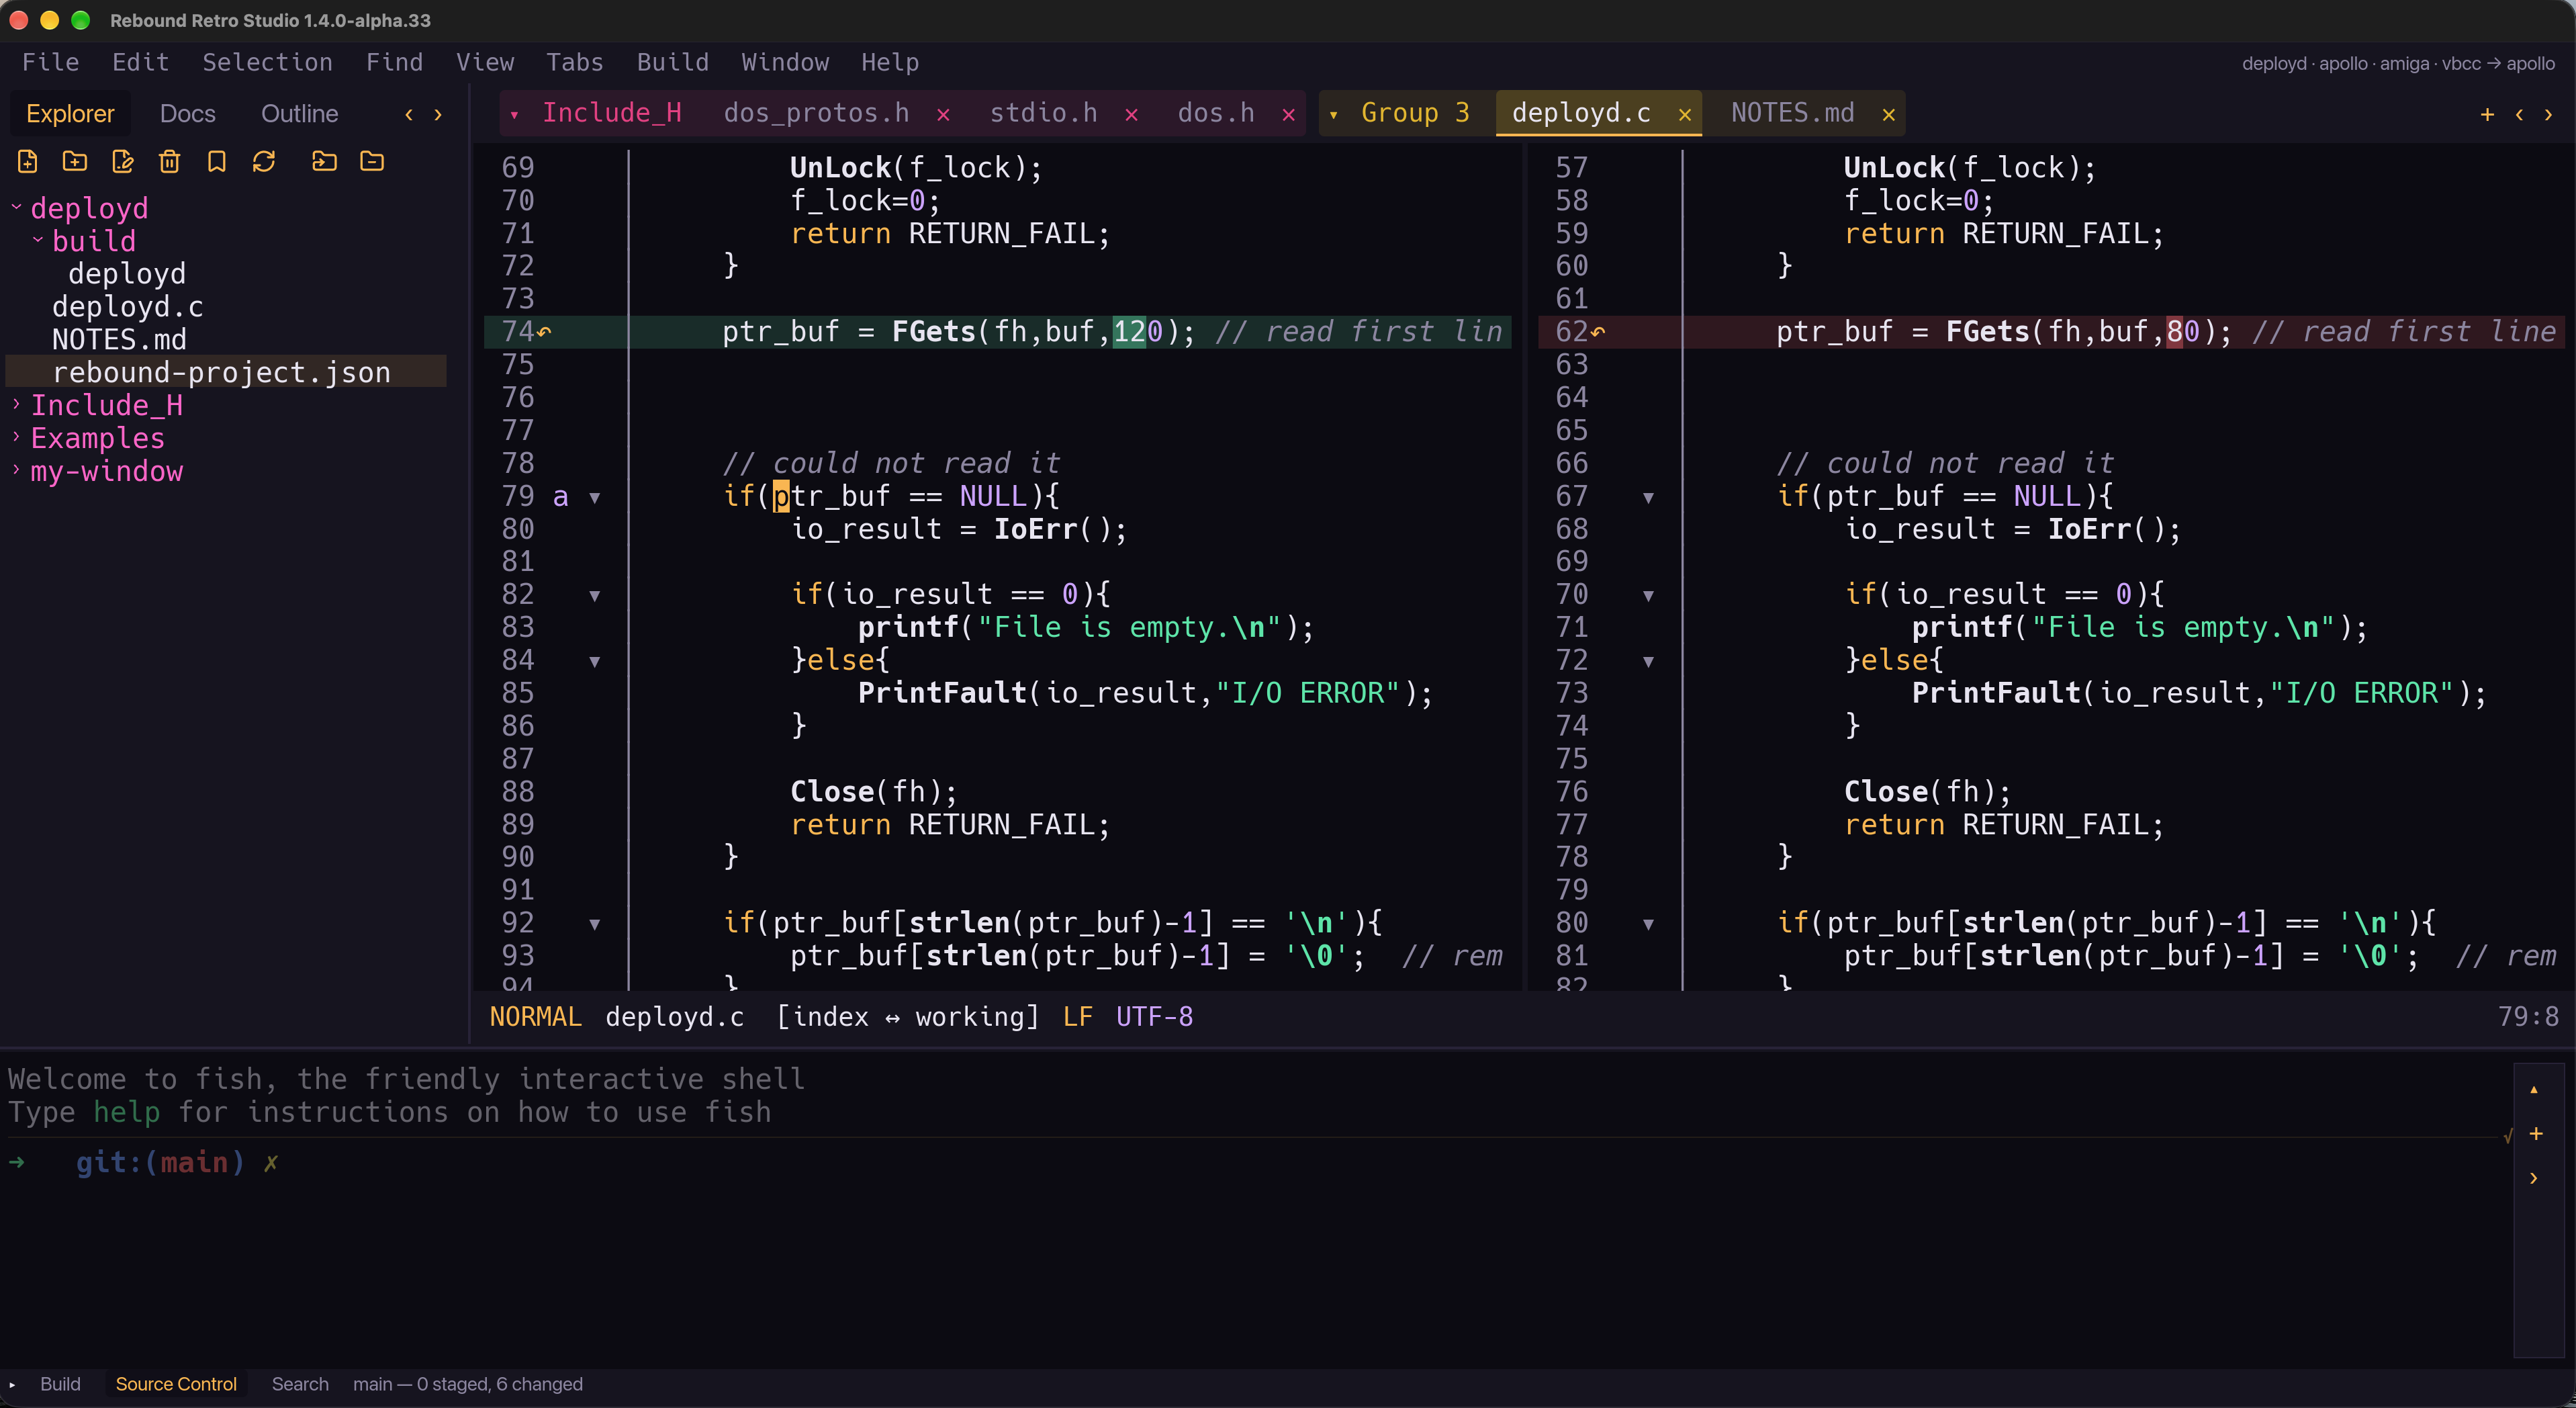2576x1408 pixels.
Task: Close the stdio.h tab
Action: pyautogui.click(x=1131, y=115)
